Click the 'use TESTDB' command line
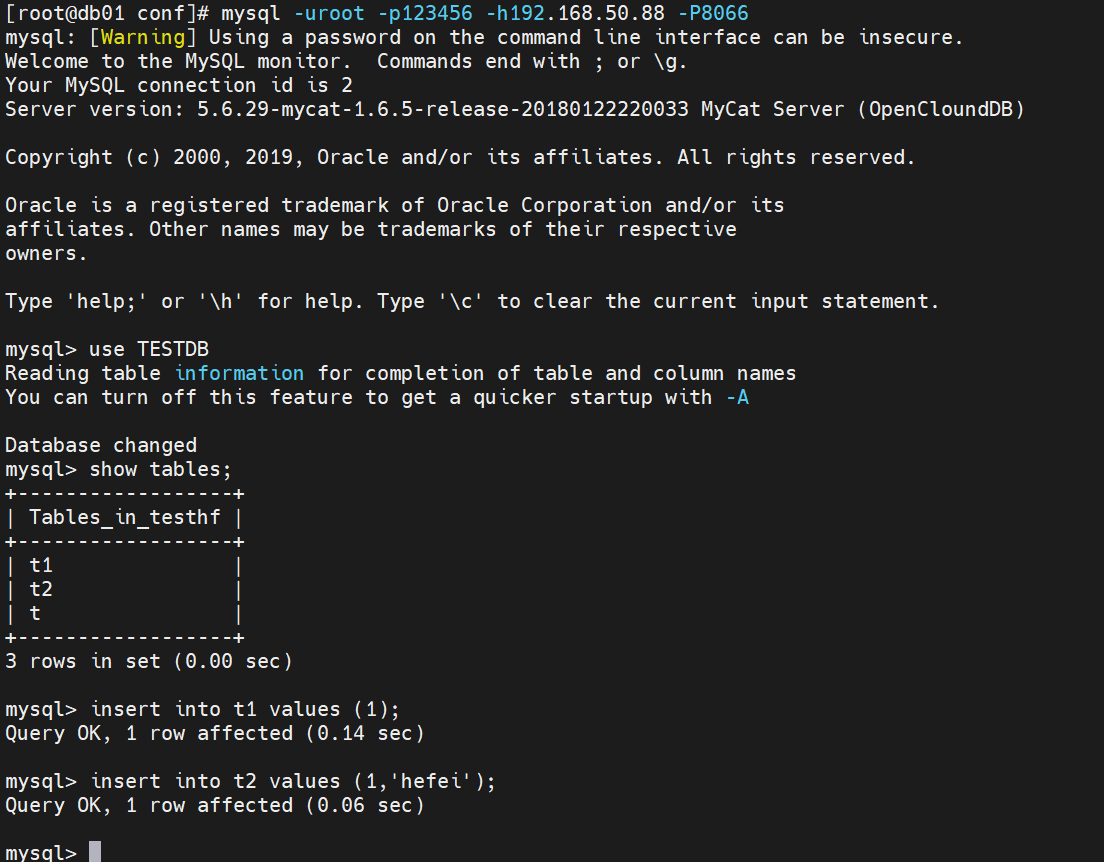This screenshot has width=1104, height=862. click(149, 349)
